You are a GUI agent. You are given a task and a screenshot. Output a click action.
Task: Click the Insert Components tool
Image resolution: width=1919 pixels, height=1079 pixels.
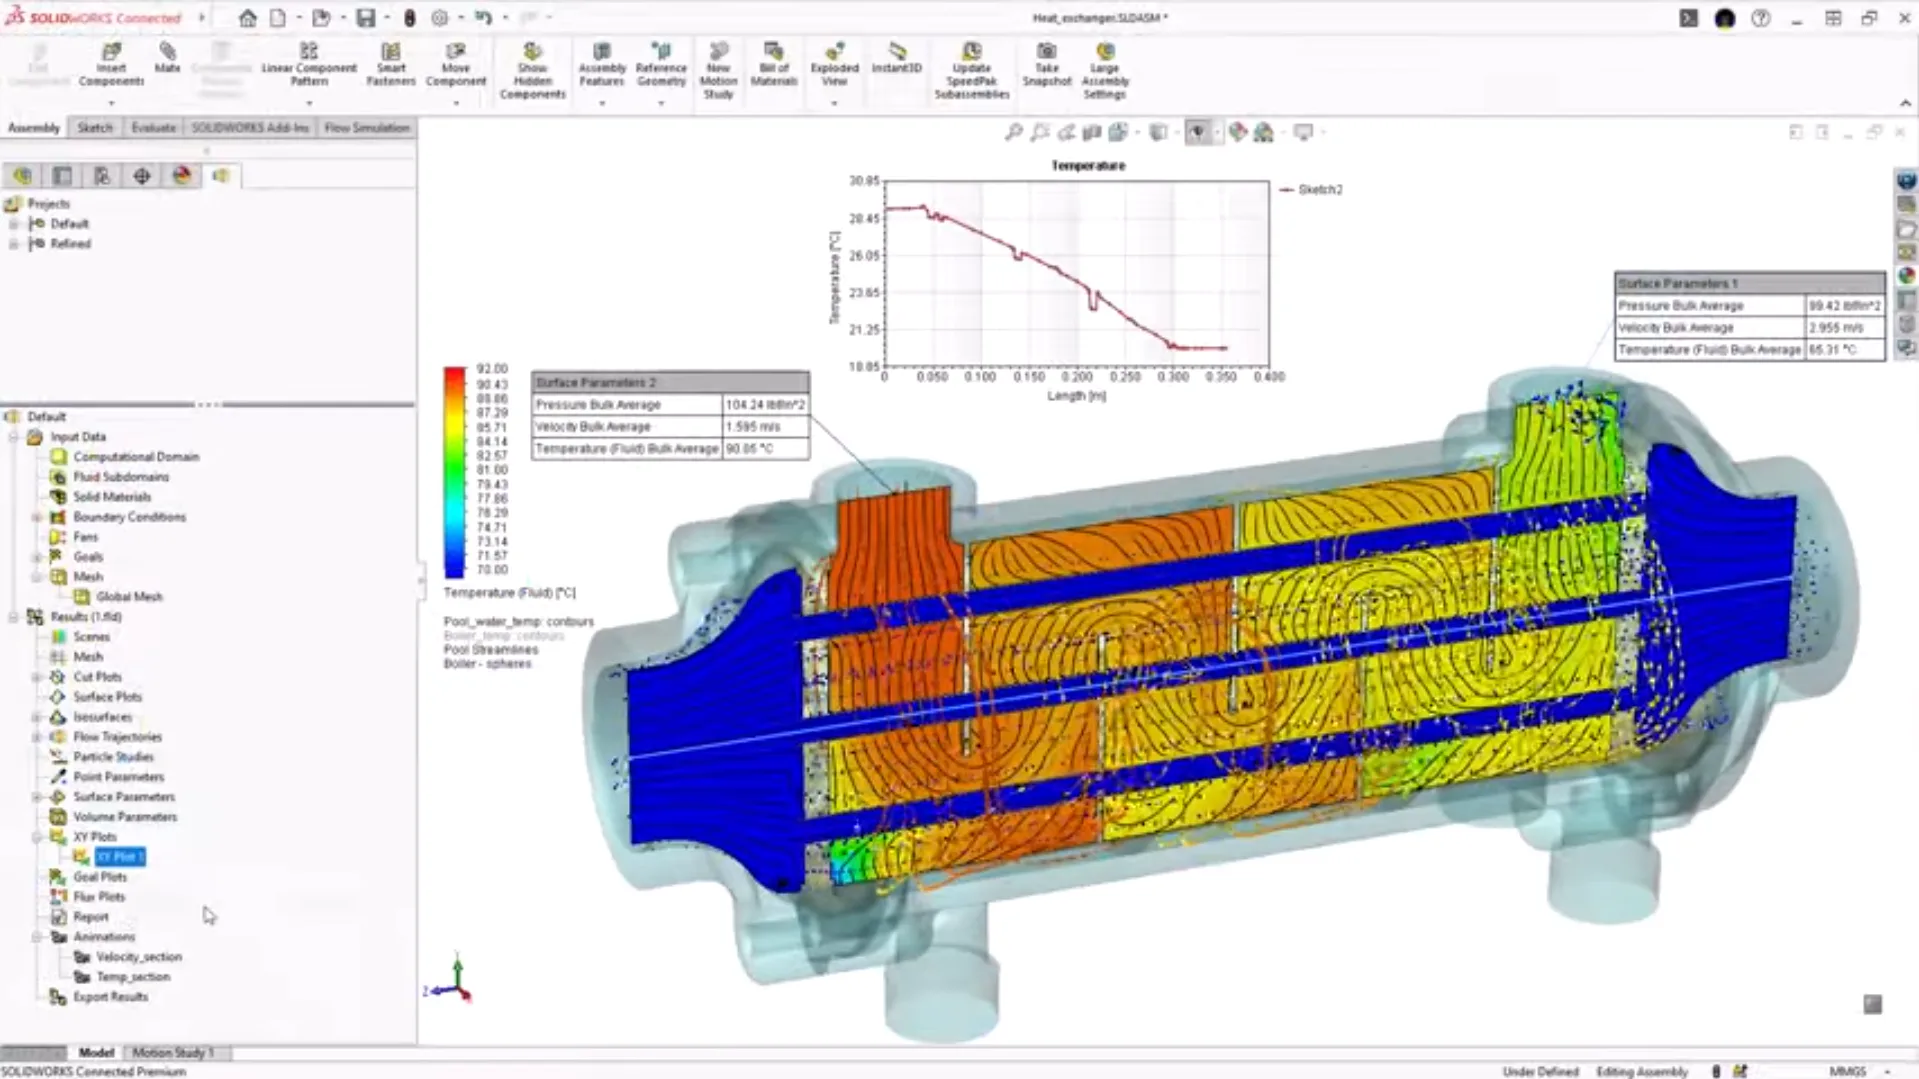[111, 64]
